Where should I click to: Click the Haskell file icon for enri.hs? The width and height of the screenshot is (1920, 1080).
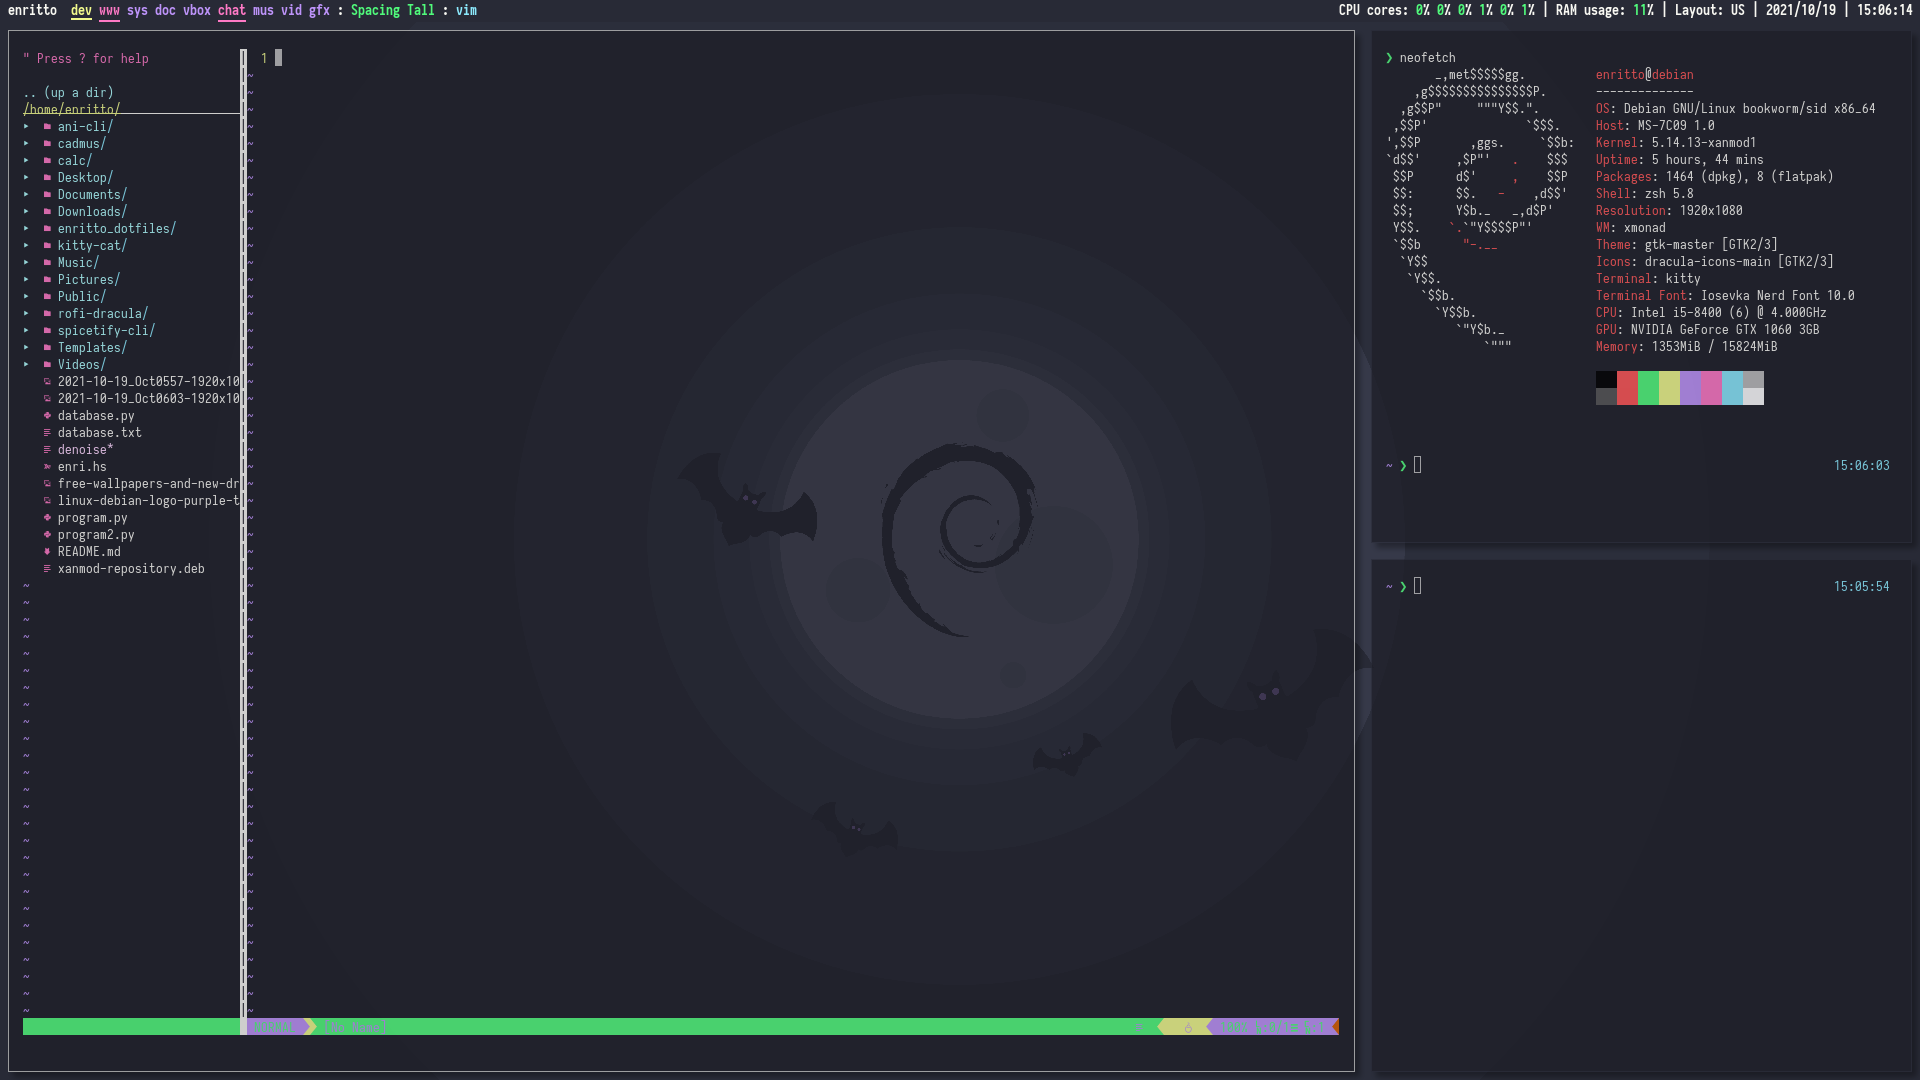[47, 467]
